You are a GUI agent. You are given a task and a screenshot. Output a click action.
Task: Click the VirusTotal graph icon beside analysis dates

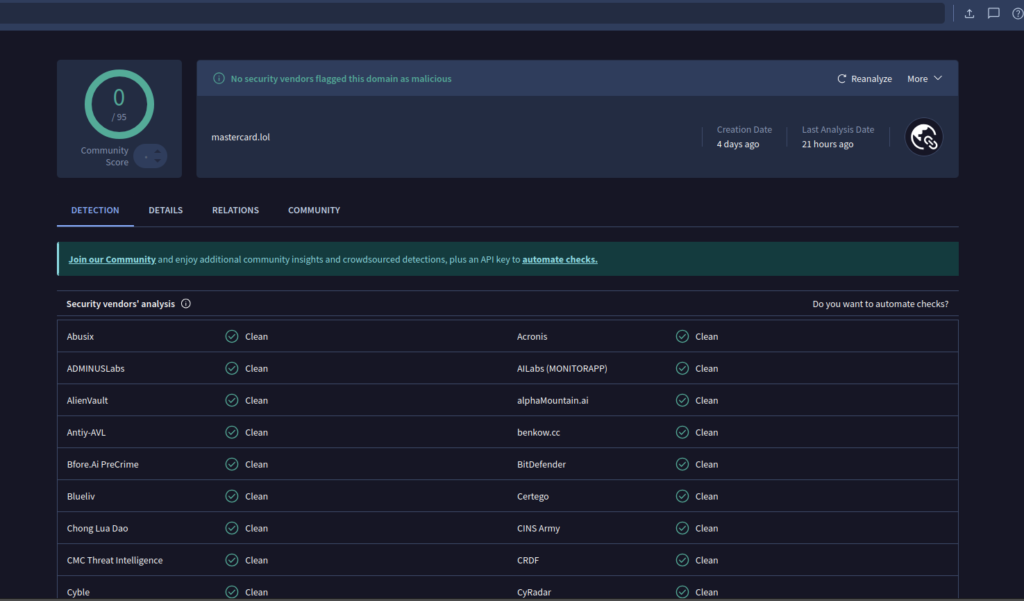click(x=923, y=137)
